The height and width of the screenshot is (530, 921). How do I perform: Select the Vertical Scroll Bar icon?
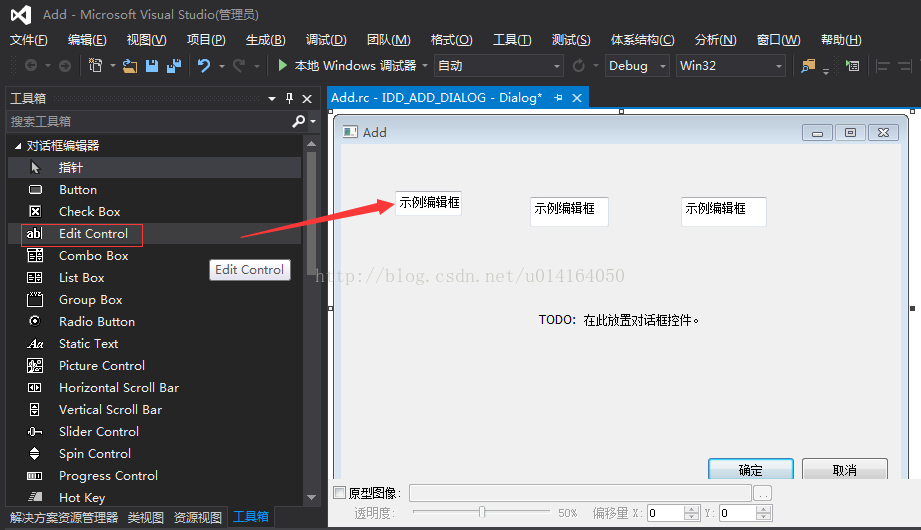click(35, 410)
